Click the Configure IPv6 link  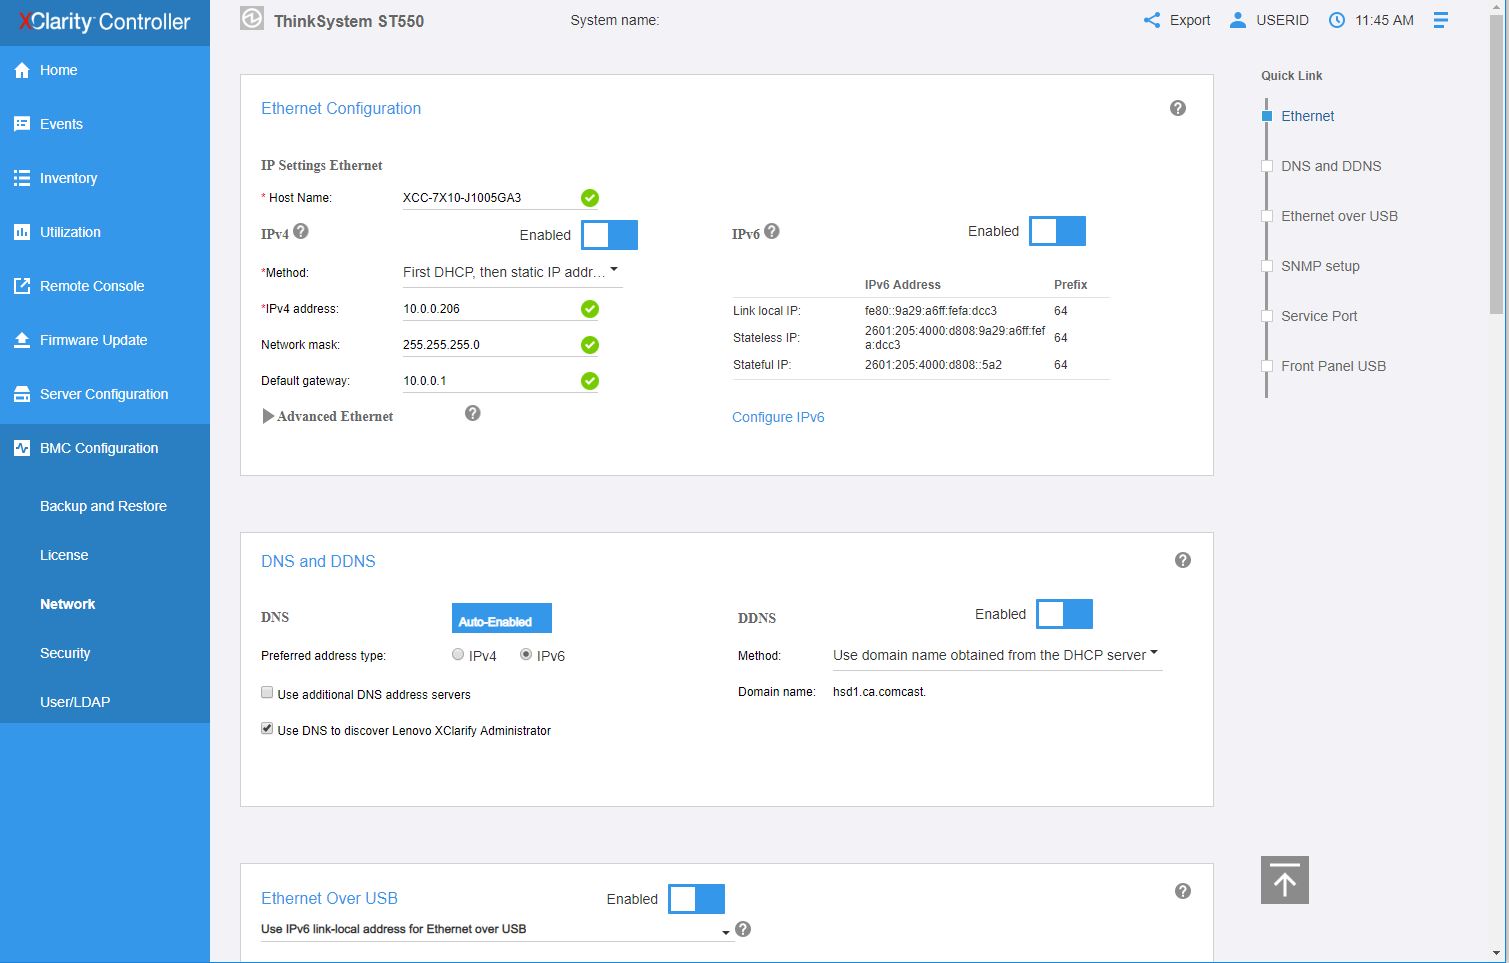(778, 417)
